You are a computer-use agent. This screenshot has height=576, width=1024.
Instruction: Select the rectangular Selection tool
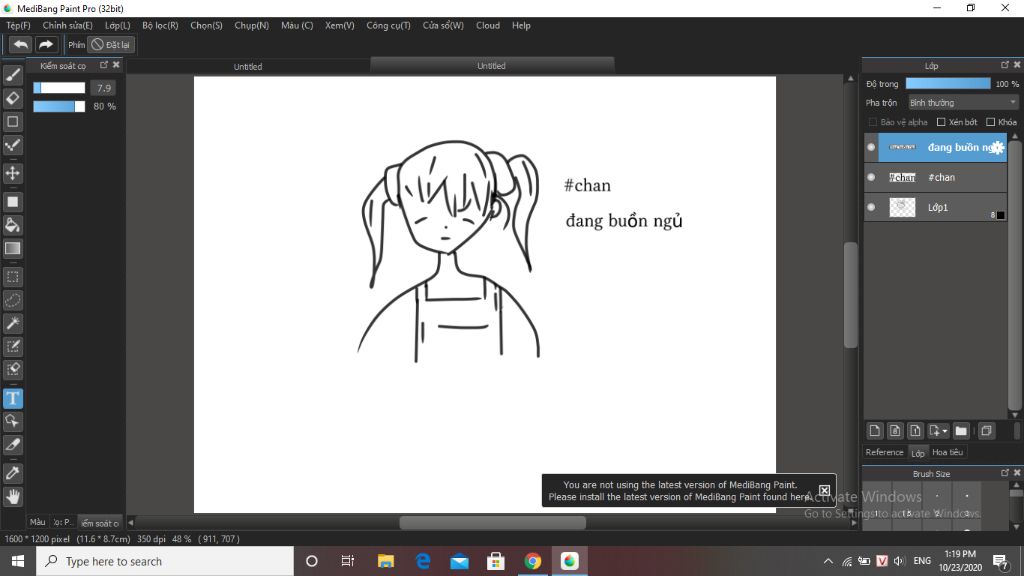coord(12,277)
